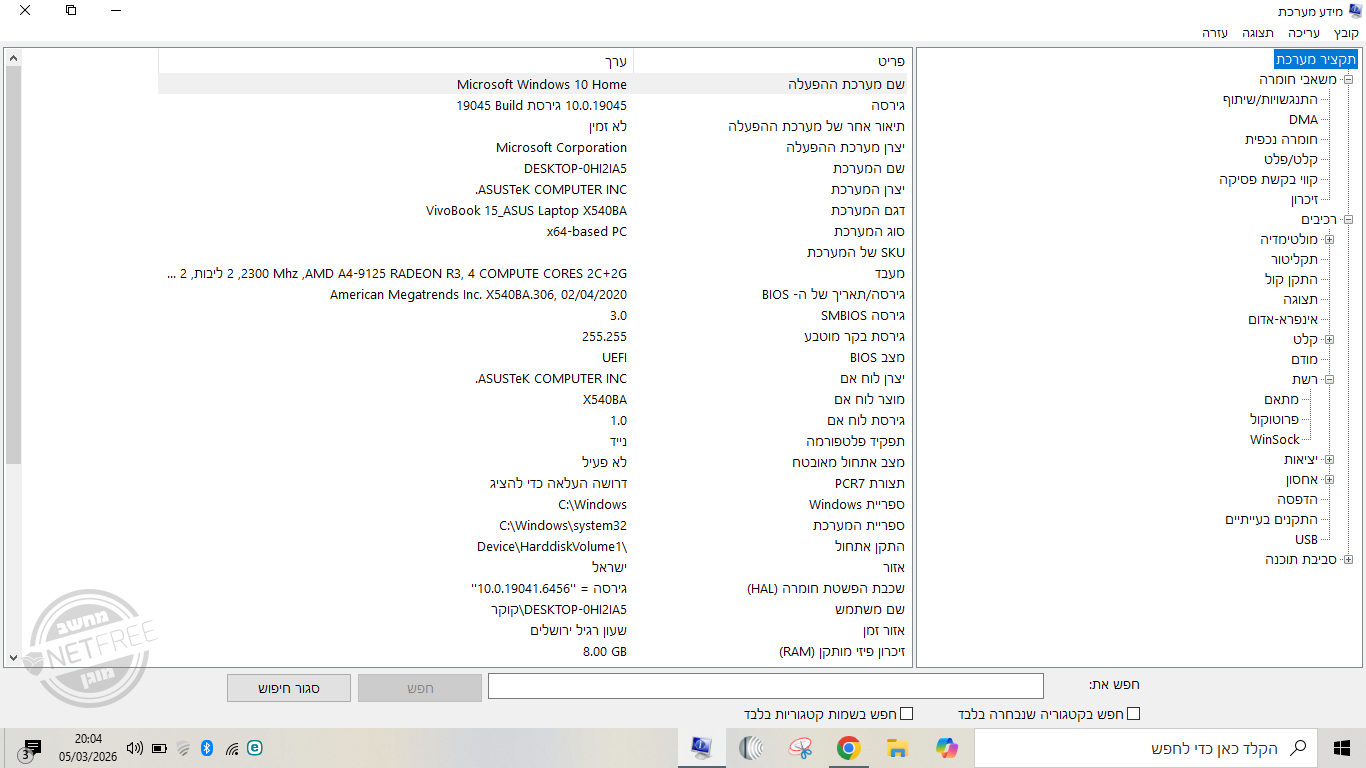1366x768 pixels.
Task: Enable 'חפש בשמות קטגוריות בלבד' checkbox
Action: (x=907, y=714)
